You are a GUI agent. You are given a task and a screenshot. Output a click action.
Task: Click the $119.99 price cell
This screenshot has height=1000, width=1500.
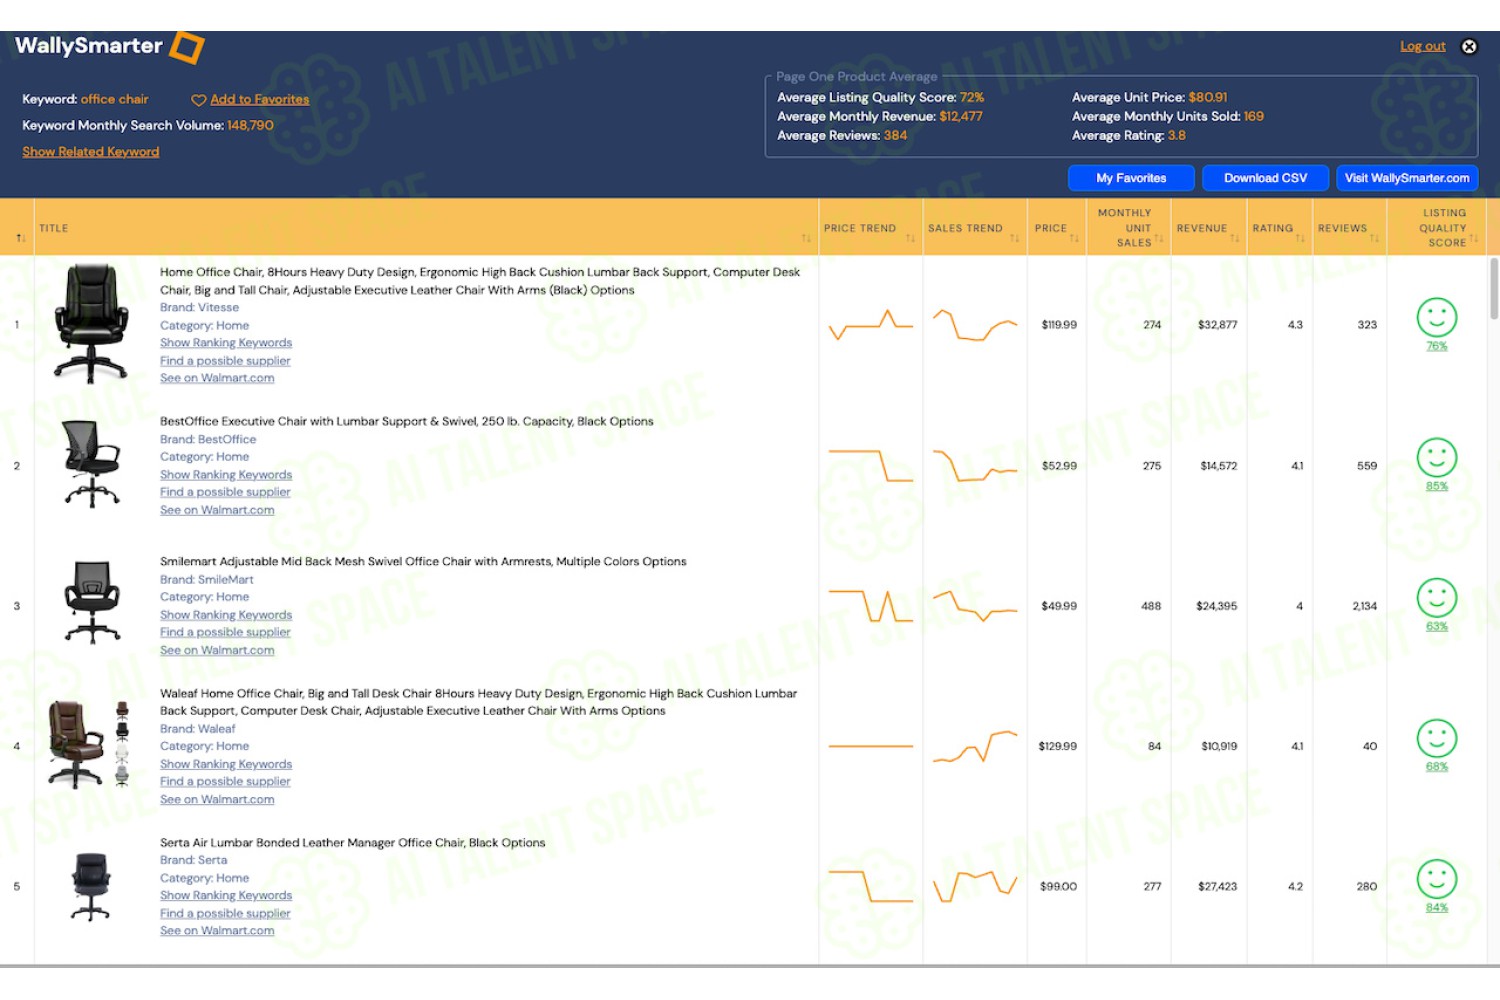tap(1059, 325)
